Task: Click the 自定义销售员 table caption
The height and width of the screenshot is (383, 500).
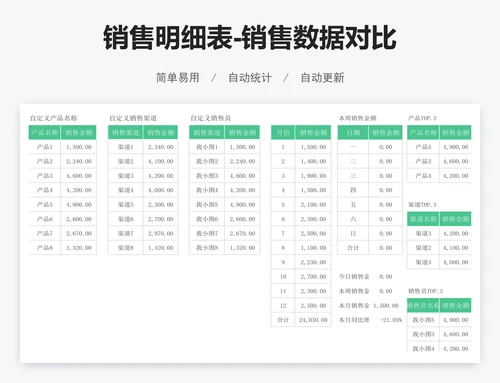Action: (211, 118)
